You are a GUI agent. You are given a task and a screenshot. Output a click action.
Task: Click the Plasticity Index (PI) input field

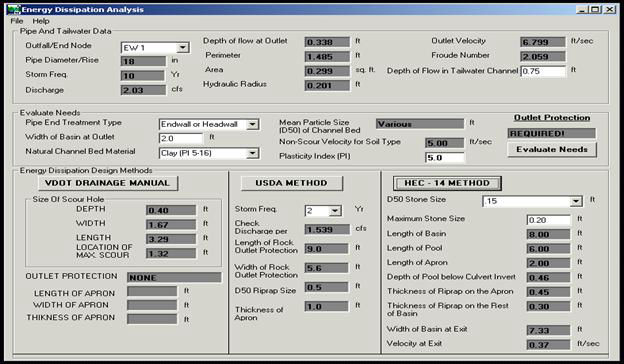click(x=445, y=158)
